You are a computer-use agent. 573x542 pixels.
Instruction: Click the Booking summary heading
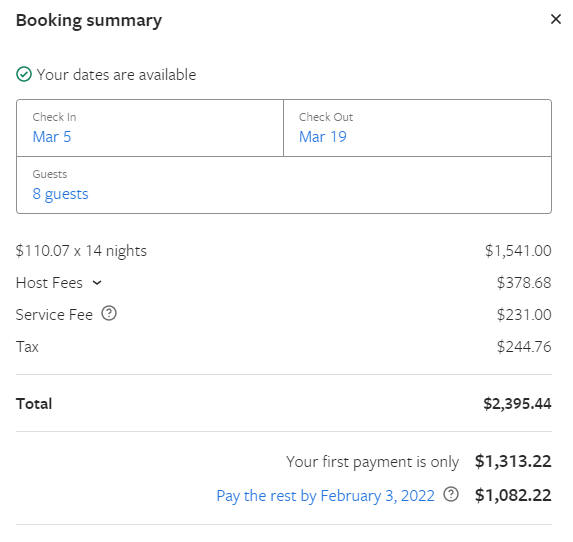(x=89, y=20)
